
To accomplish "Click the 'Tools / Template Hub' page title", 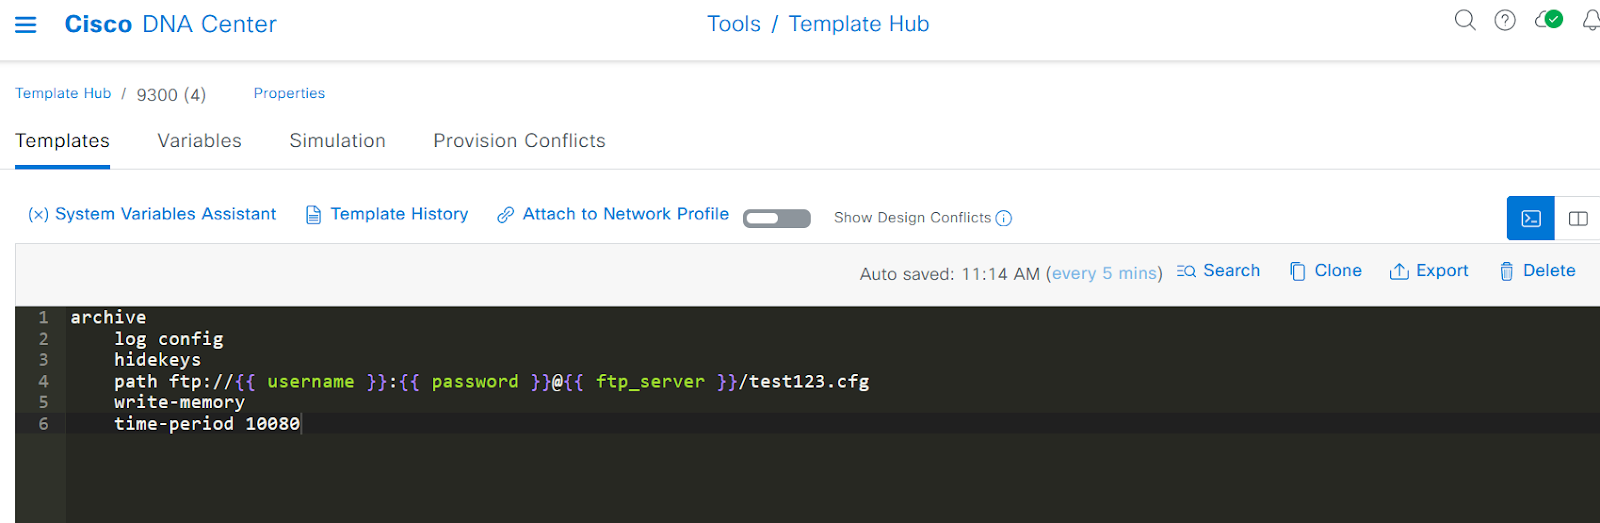I will pos(818,24).
